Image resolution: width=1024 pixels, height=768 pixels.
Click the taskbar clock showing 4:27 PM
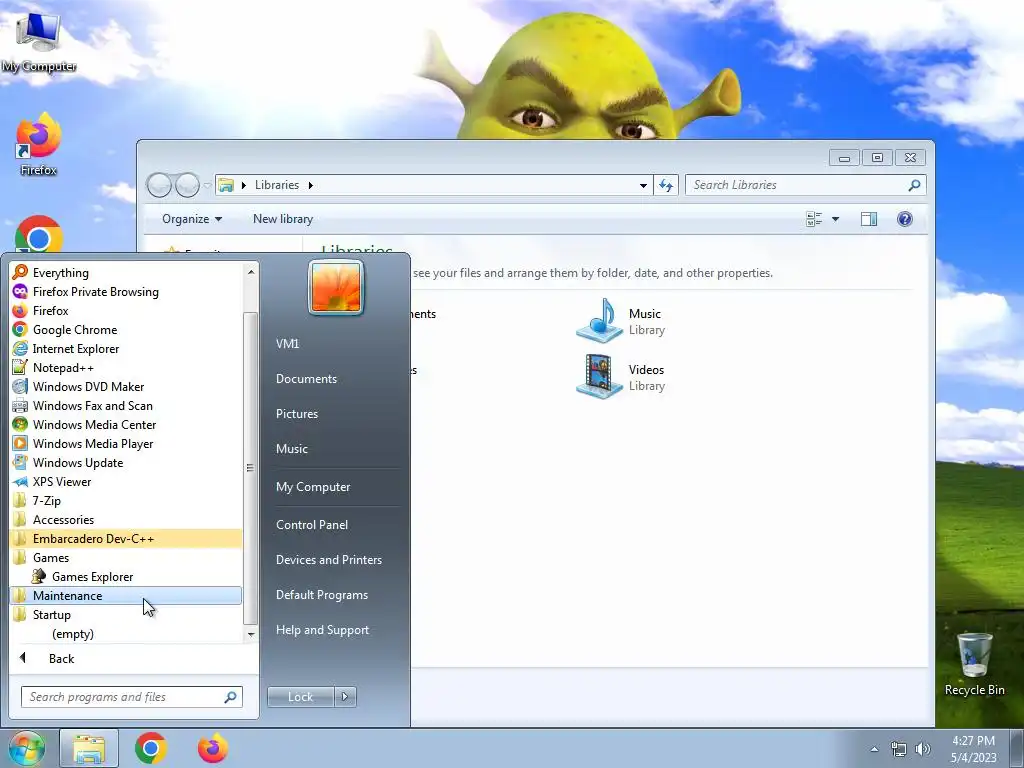pos(974,749)
